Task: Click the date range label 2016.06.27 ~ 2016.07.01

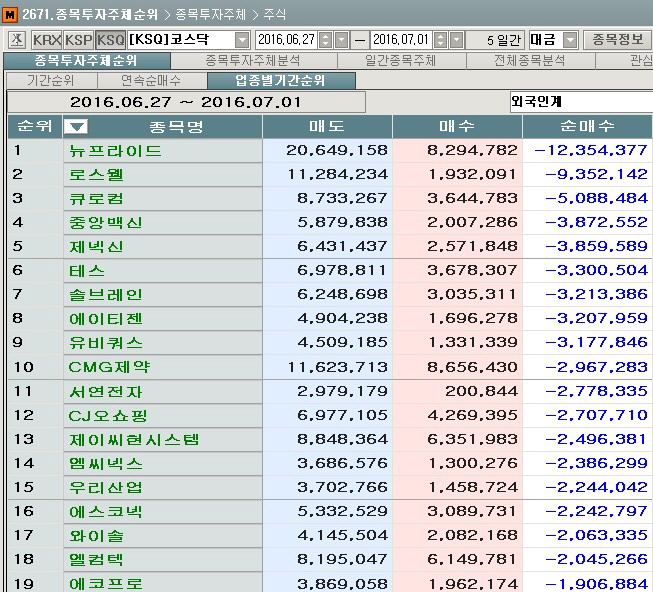Action: pos(185,102)
